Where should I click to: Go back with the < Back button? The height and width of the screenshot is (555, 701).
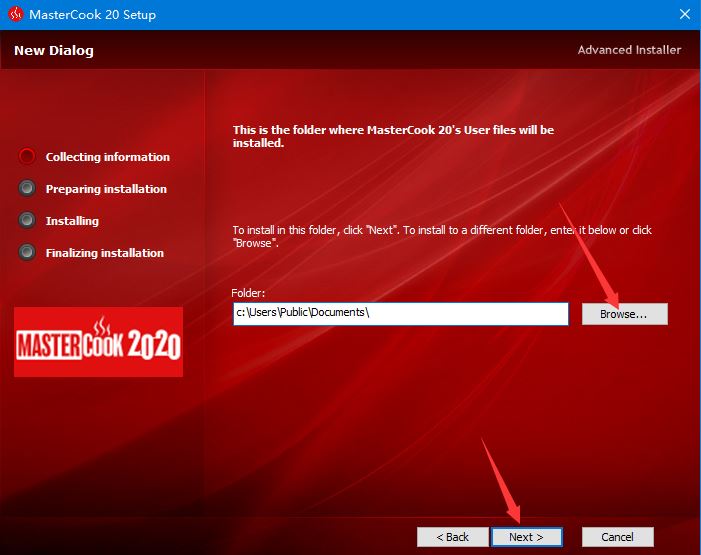(x=452, y=537)
